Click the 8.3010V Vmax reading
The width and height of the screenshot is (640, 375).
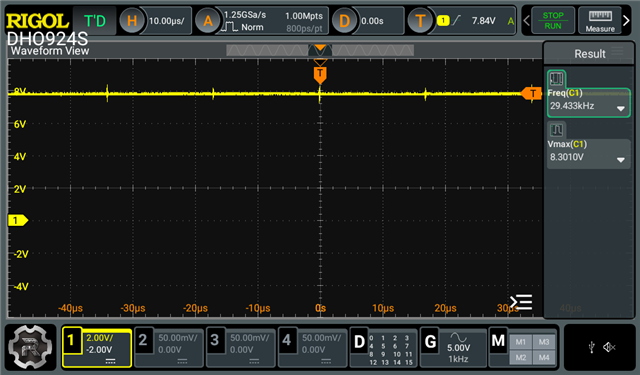(567, 157)
